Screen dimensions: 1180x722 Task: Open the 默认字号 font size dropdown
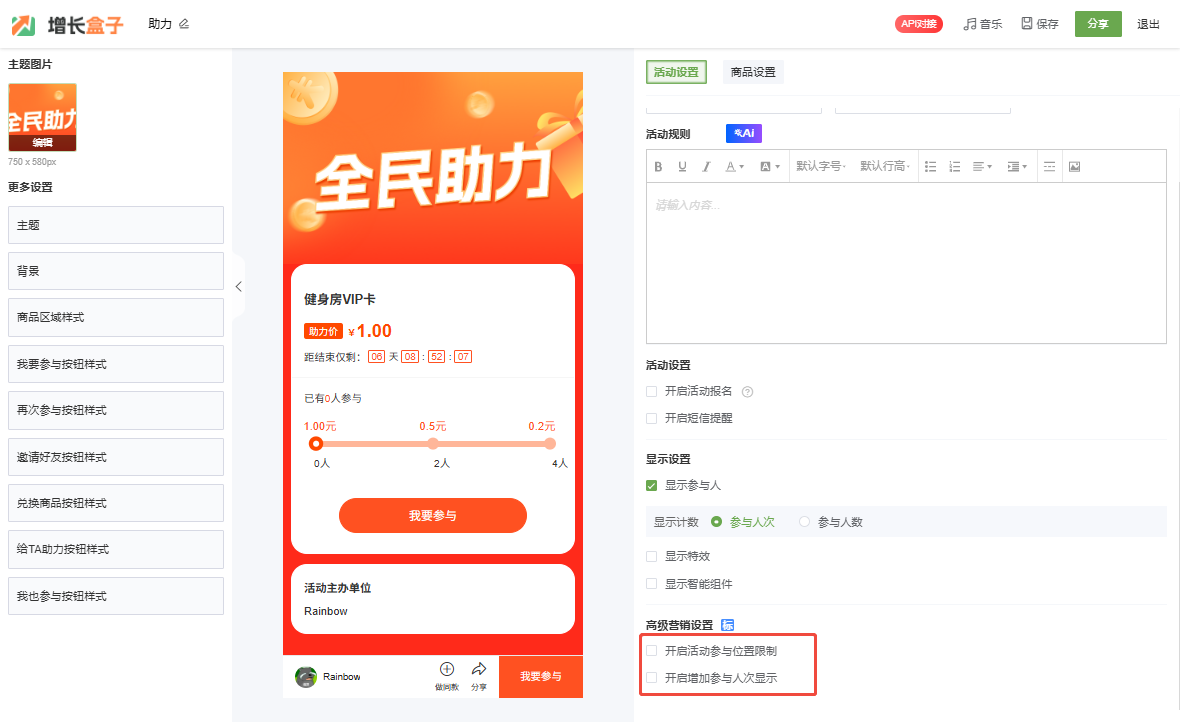point(820,167)
